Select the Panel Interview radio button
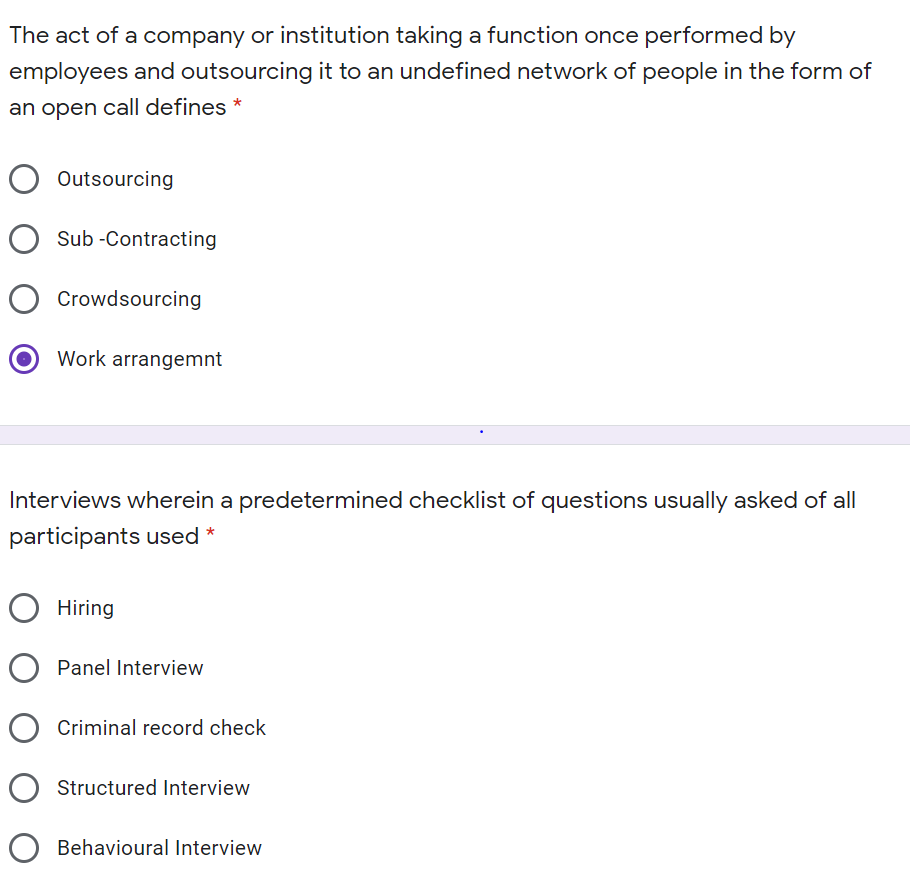The height and width of the screenshot is (875, 910). pos(24,668)
